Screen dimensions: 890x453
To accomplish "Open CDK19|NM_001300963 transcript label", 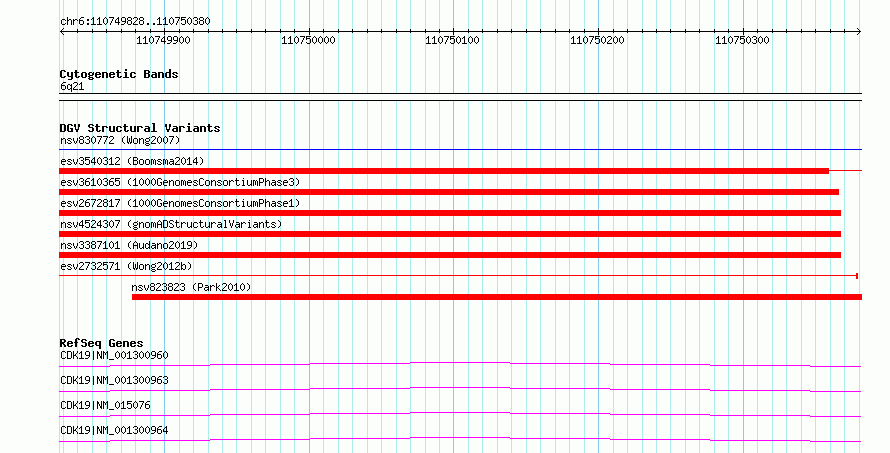I will pyautogui.click(x=114, y=380).
